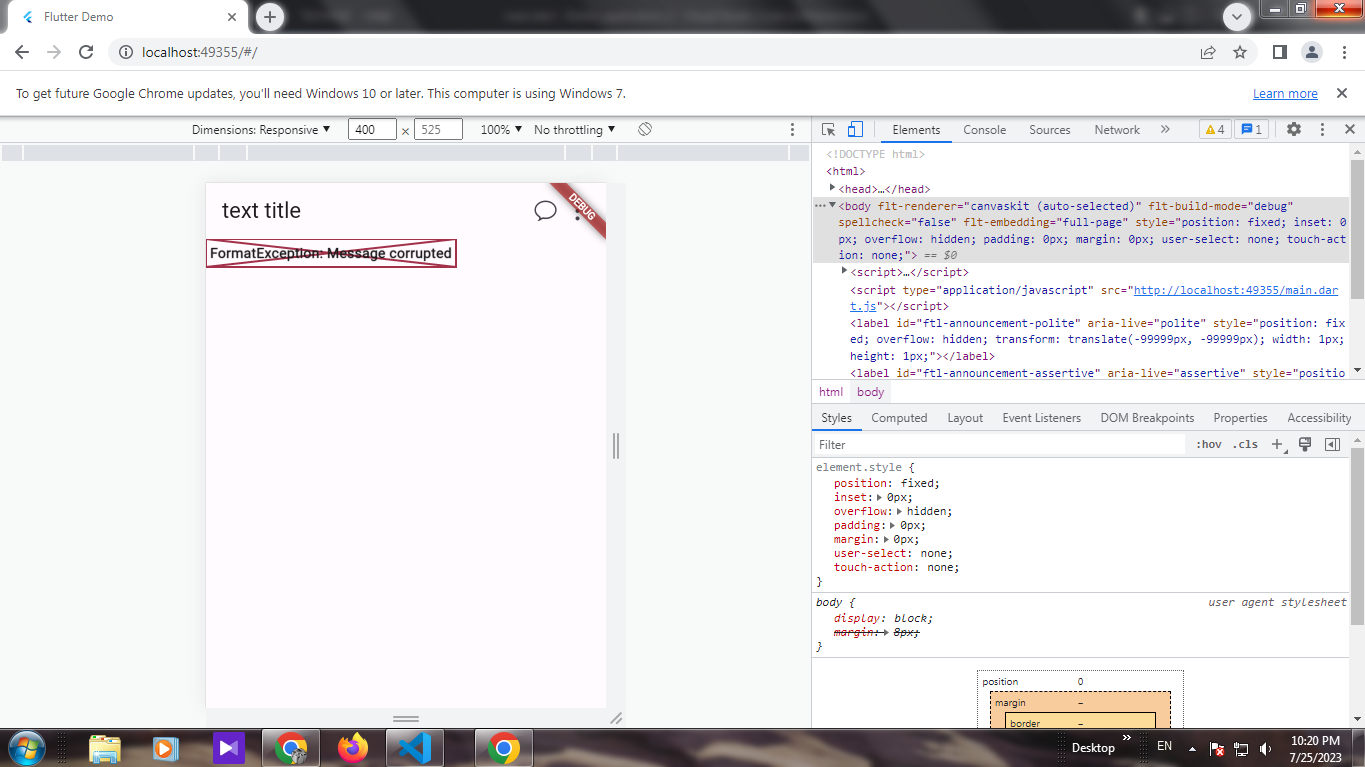Select html in the breadcrumb bar

[831, 392]
